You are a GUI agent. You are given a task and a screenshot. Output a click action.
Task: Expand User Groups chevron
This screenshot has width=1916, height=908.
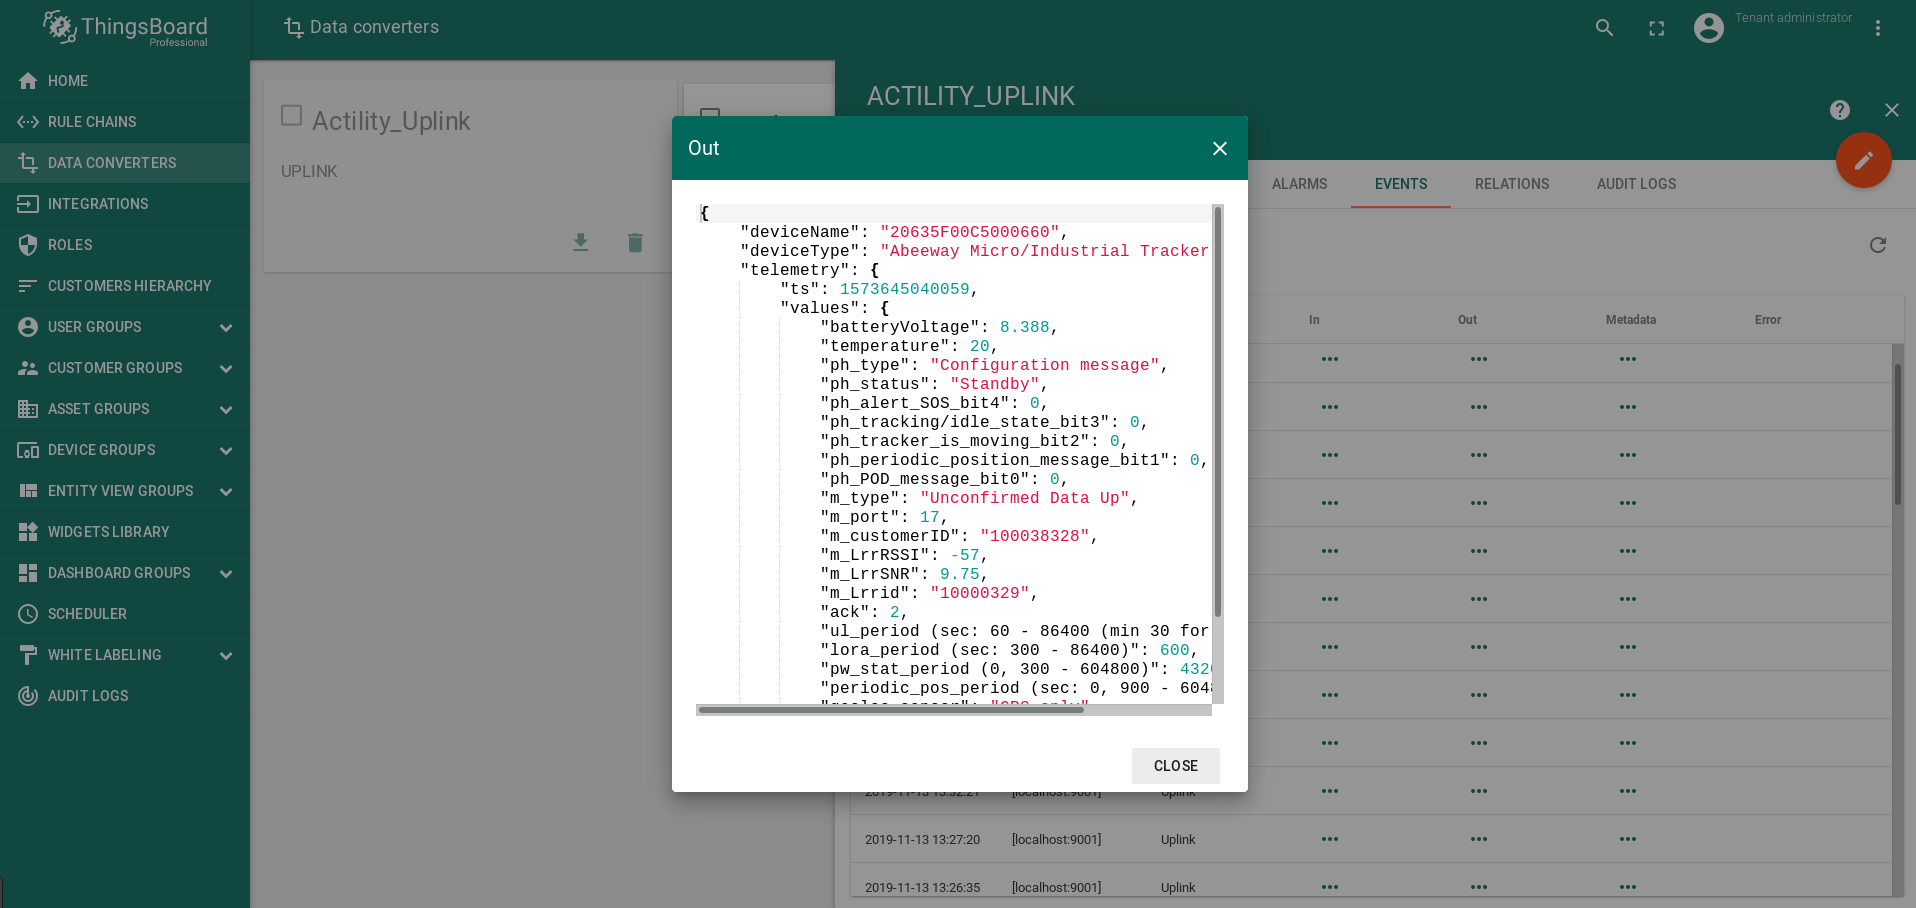(226, 328)
